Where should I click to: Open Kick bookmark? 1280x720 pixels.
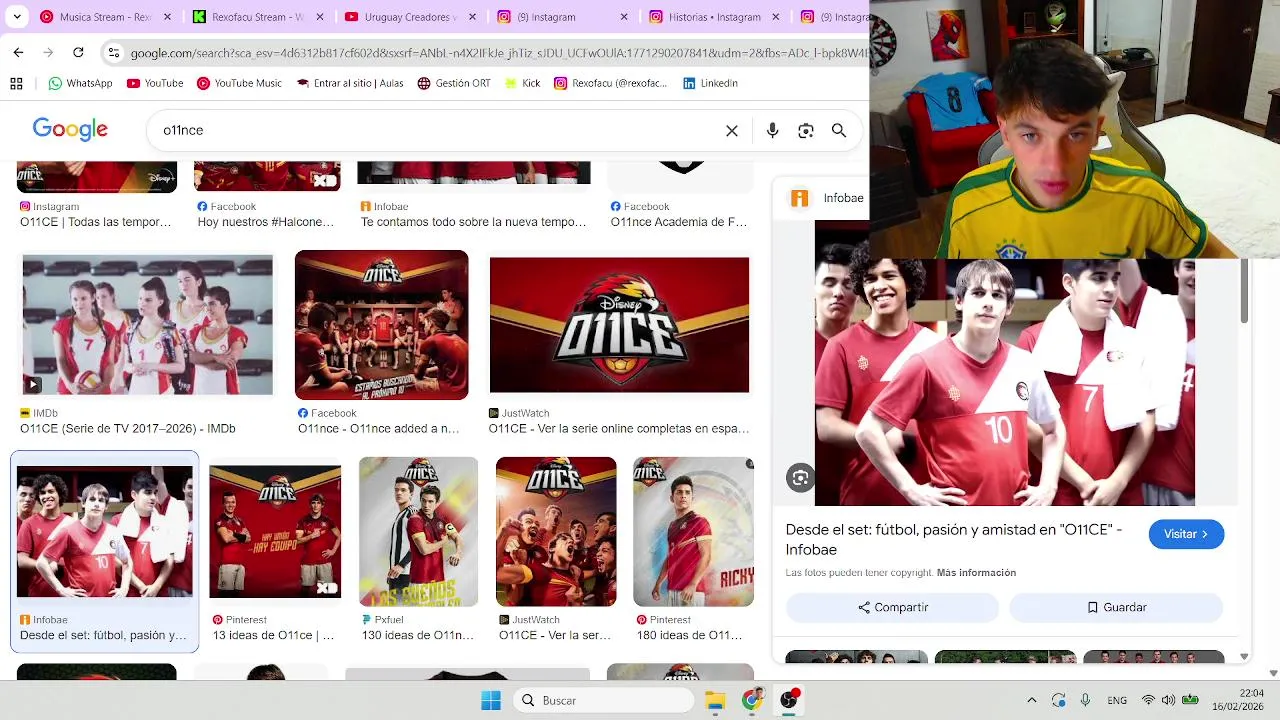(x=522, y=83)
